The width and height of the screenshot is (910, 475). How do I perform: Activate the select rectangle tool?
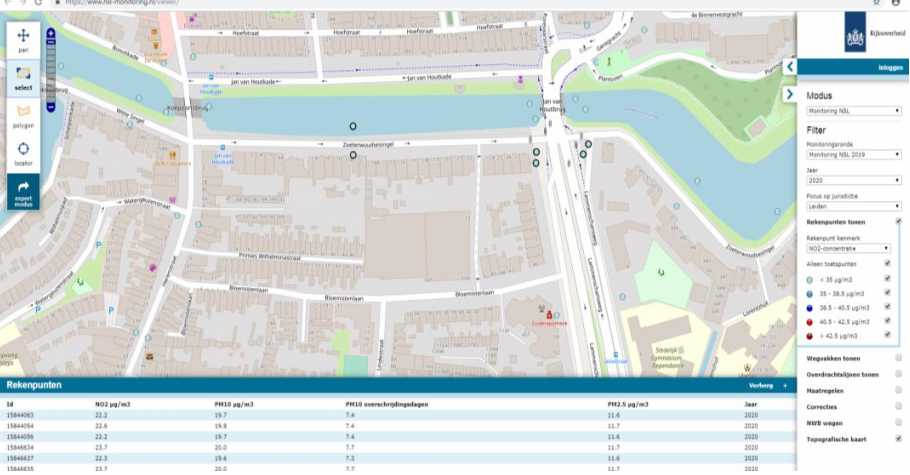pyautogui.click(x=23, y=78)
